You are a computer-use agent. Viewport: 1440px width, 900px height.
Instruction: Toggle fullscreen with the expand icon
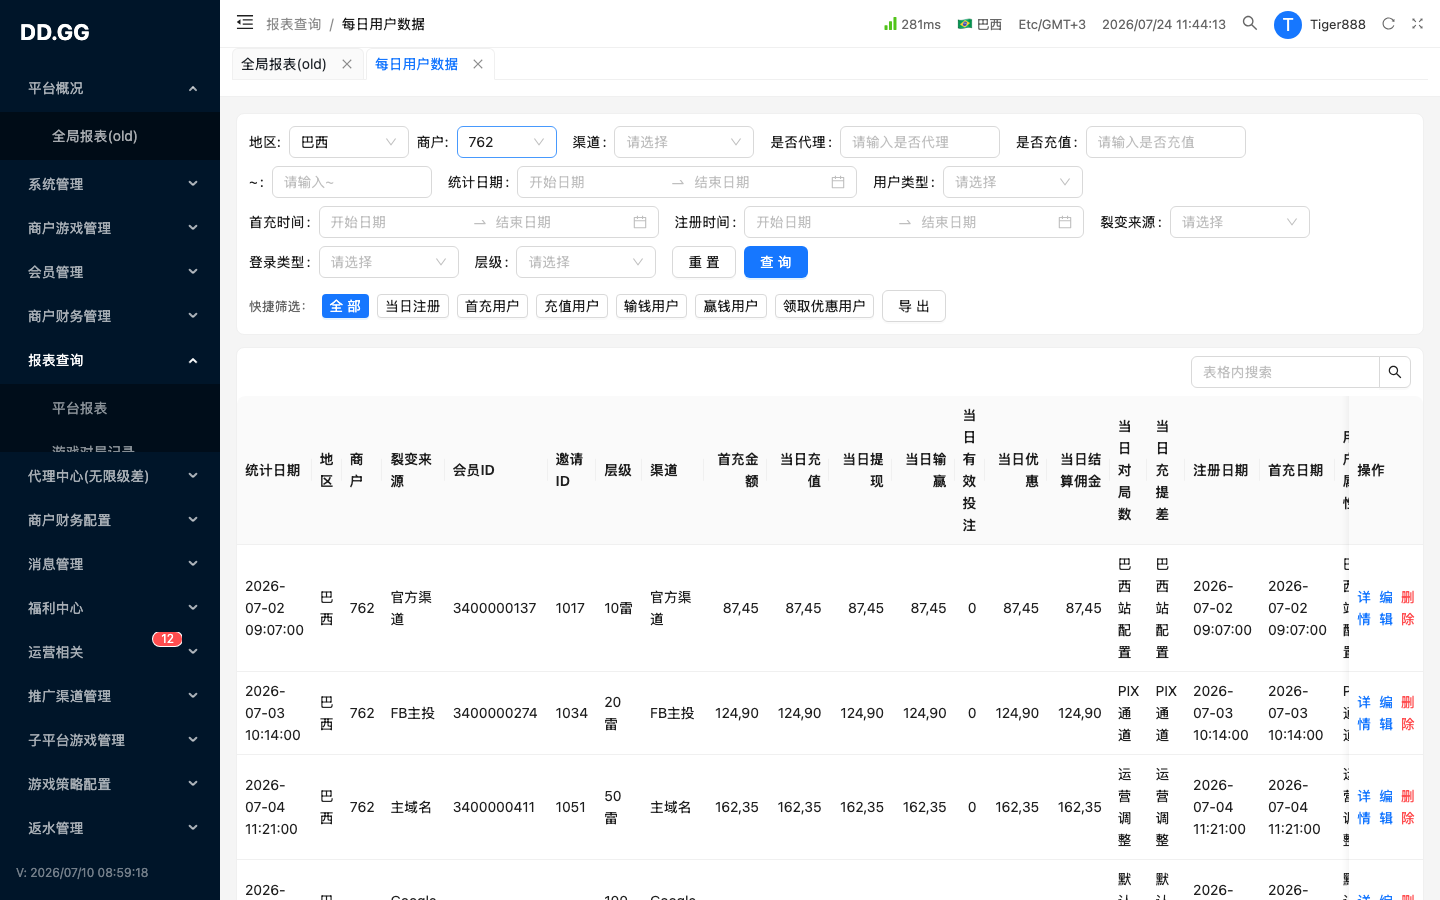tap(1417, 23)
